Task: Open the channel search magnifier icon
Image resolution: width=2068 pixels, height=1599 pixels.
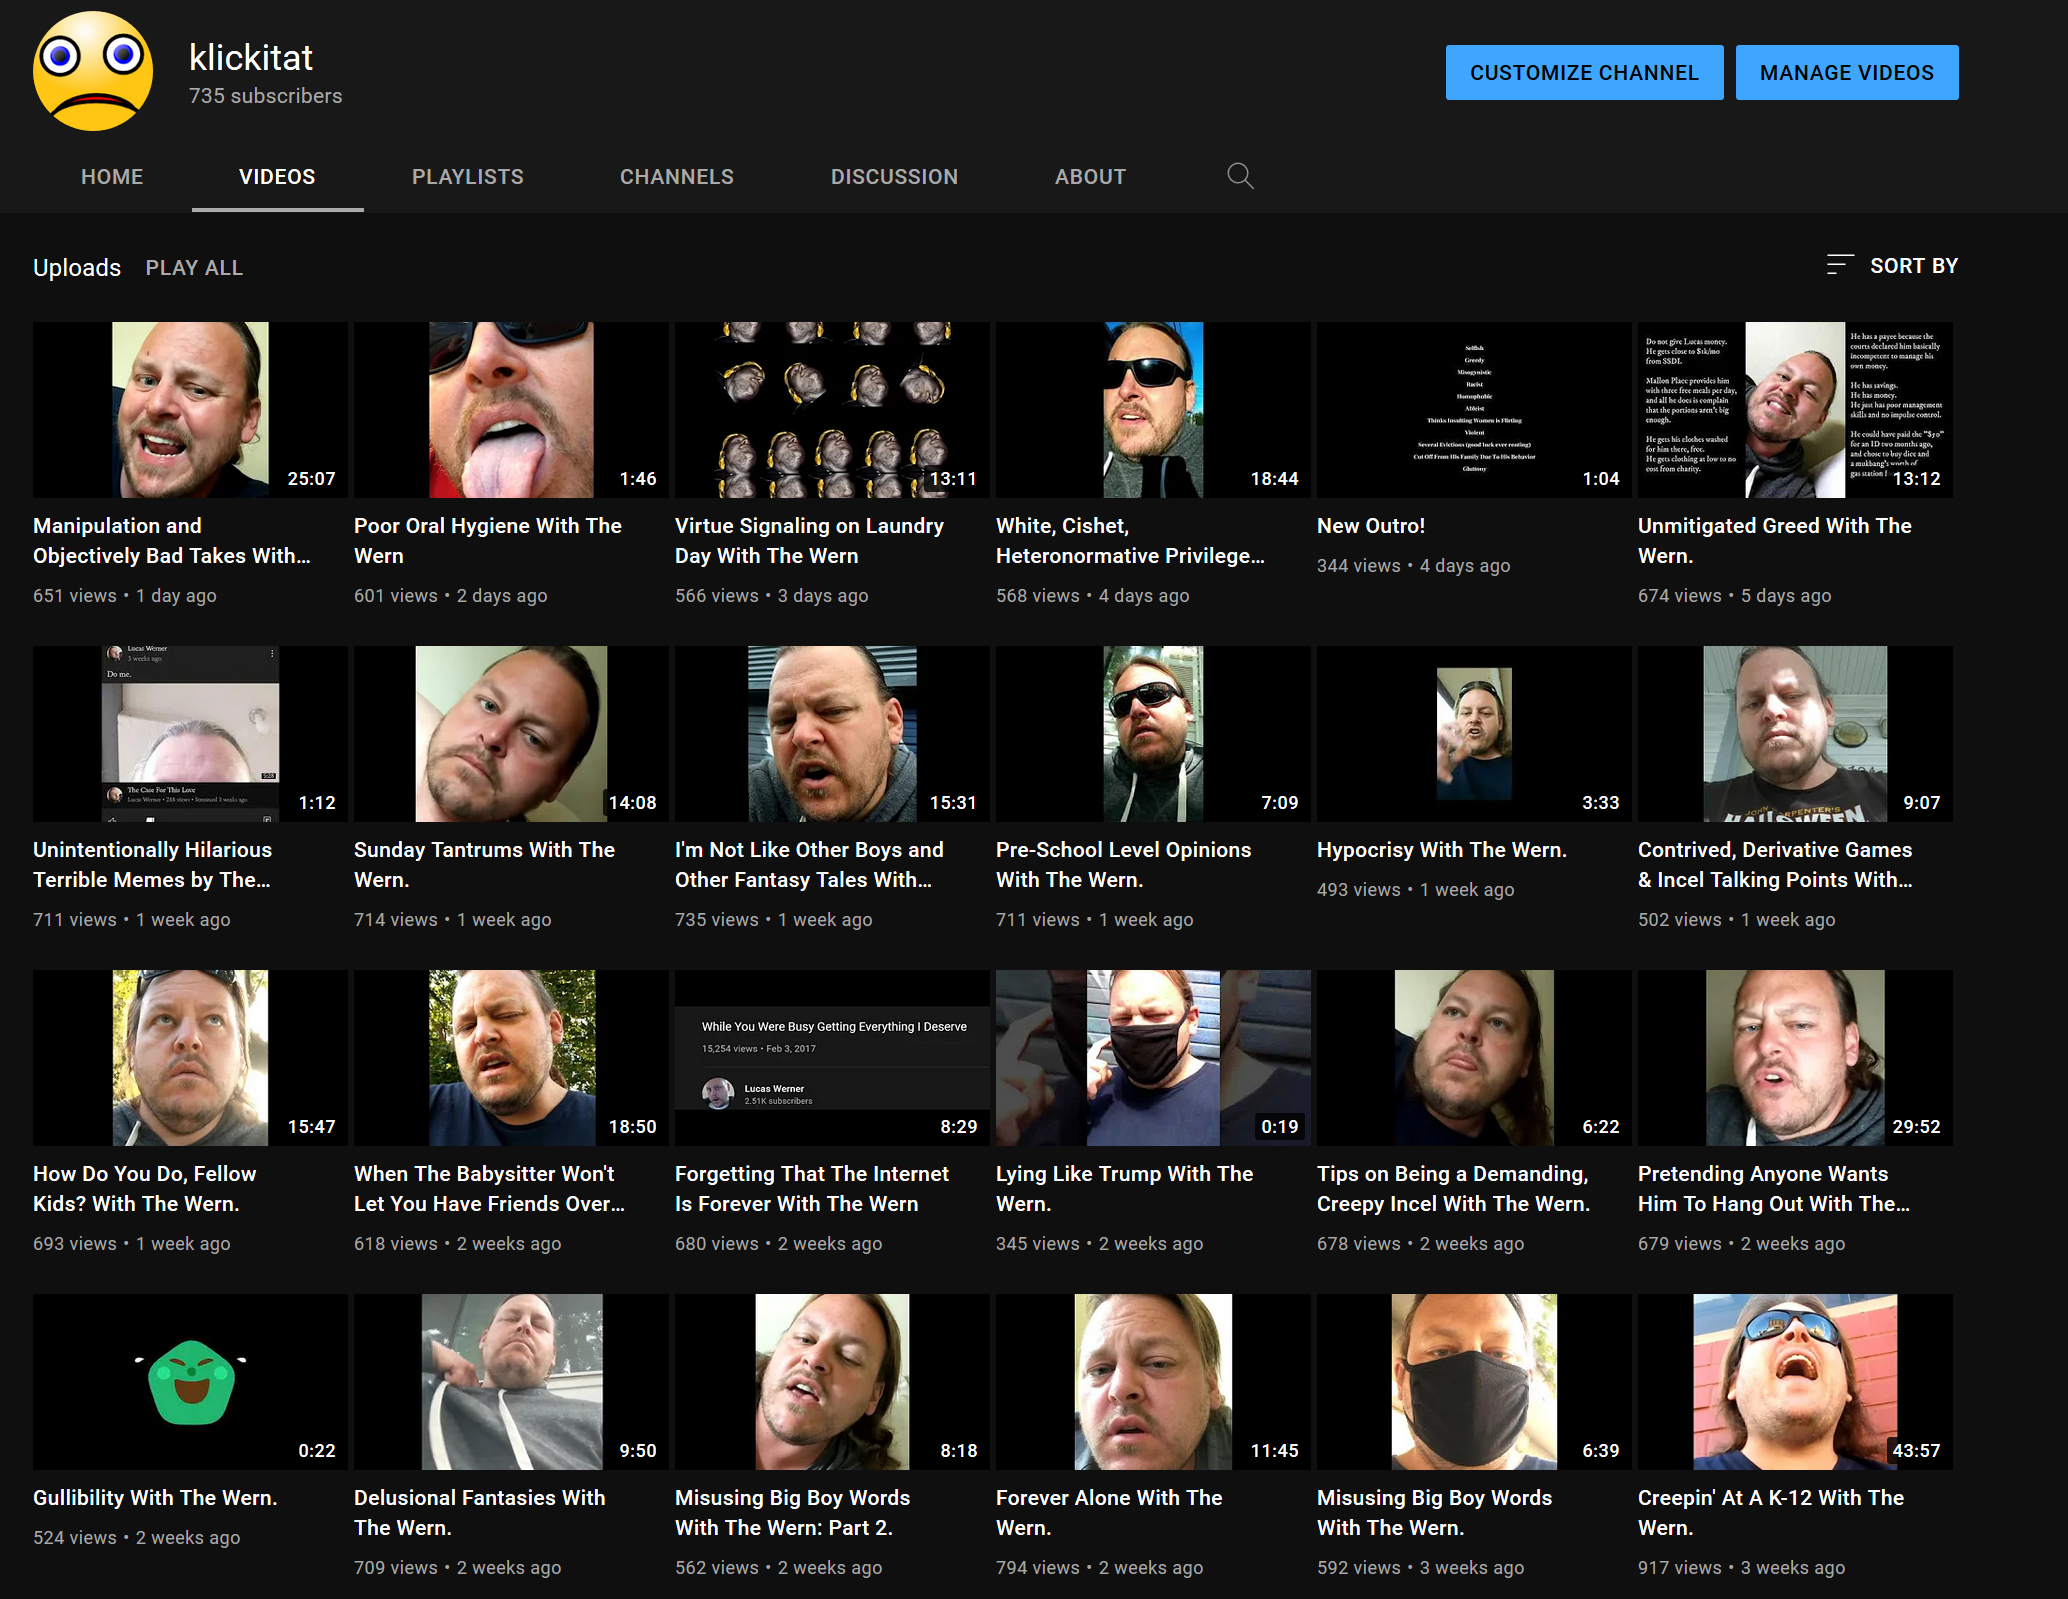Action: [x=1240, y=176]
